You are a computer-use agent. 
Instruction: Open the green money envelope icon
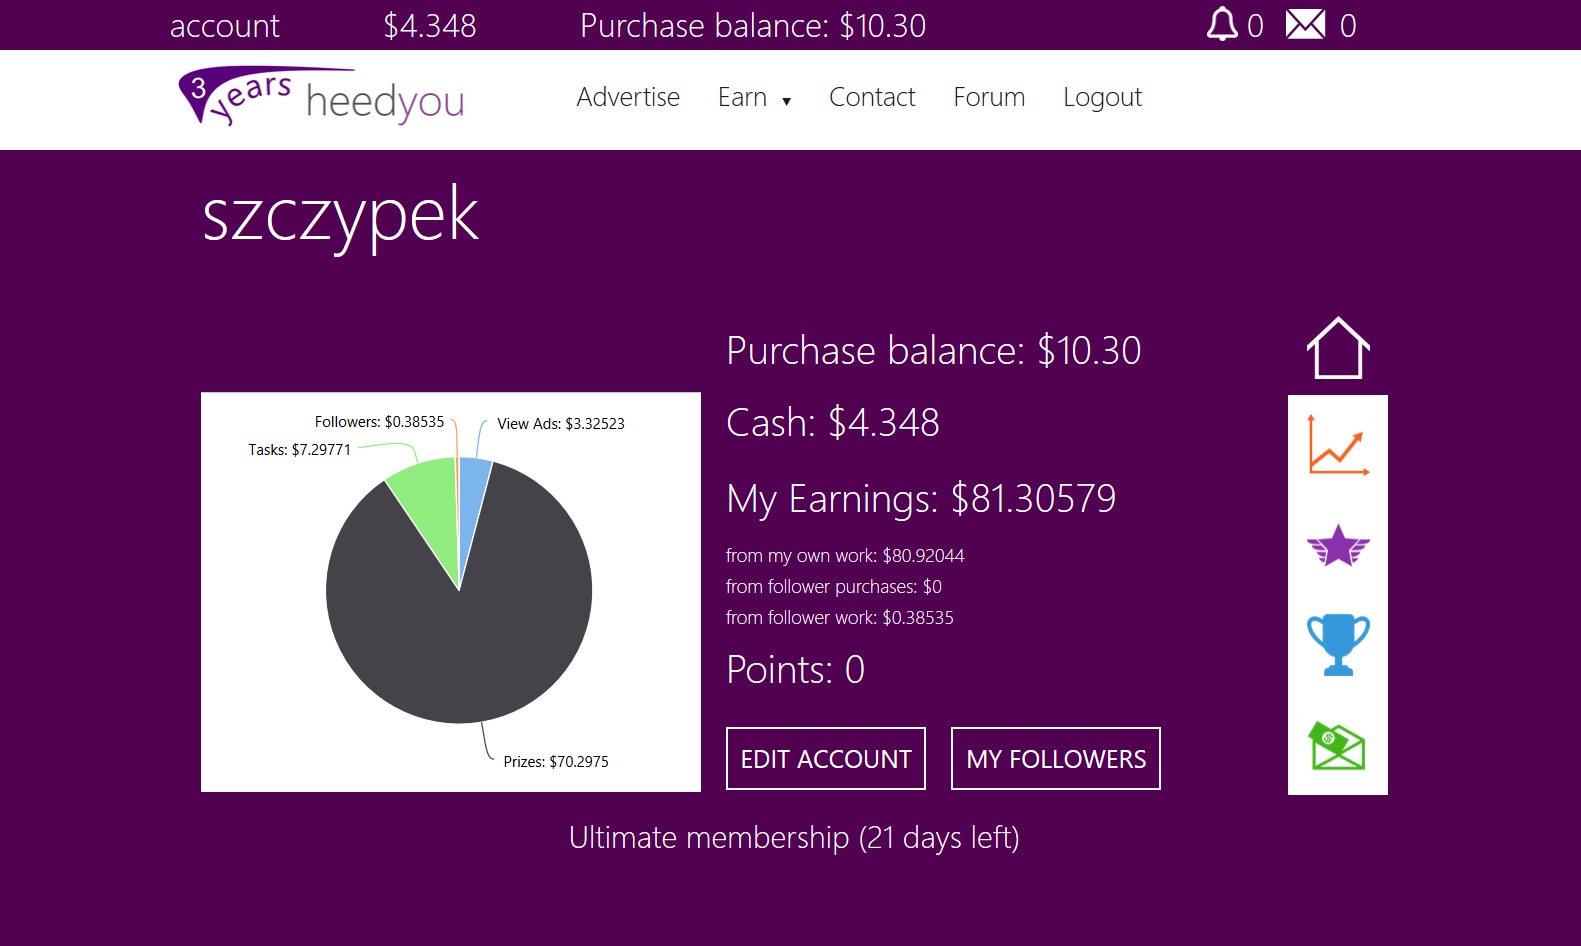pos(1338,746)
